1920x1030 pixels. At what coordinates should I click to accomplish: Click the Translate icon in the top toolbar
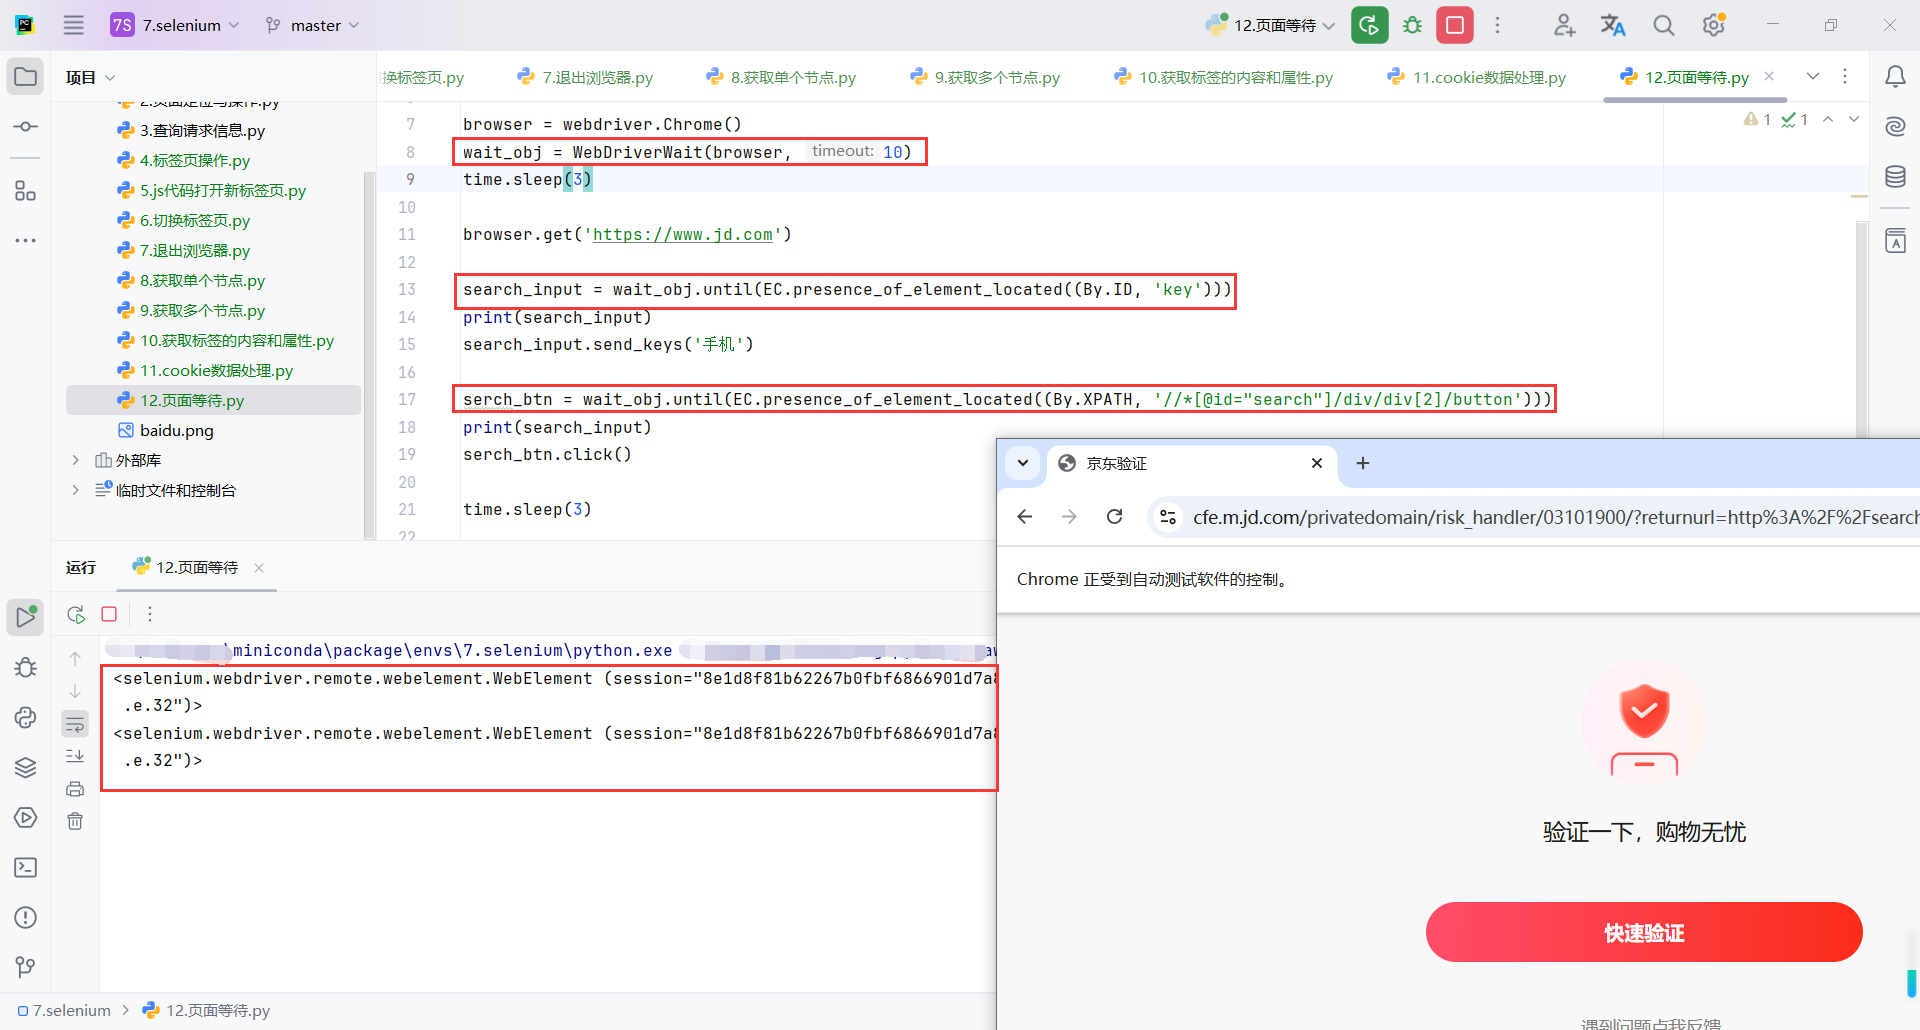point(1613,25)
